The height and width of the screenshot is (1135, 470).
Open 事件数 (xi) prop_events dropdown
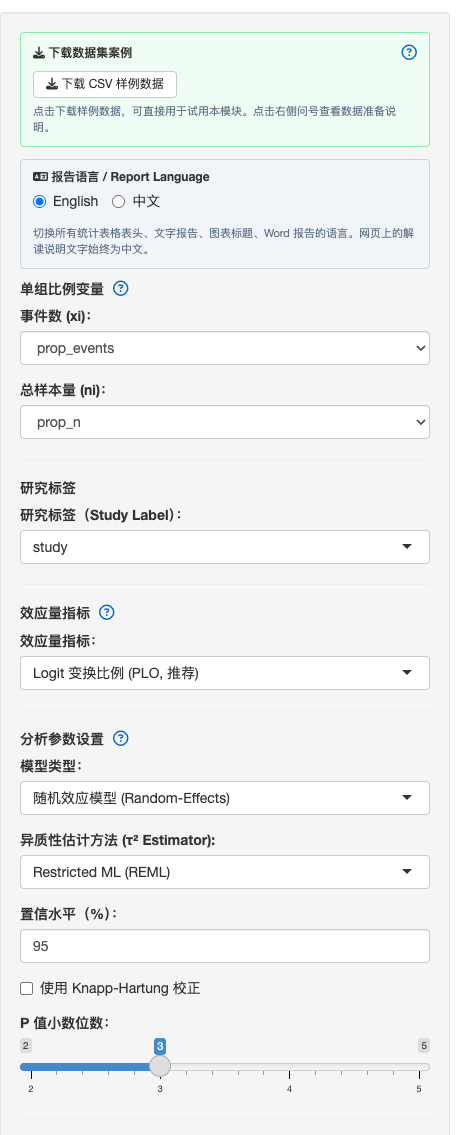[224, 348]
